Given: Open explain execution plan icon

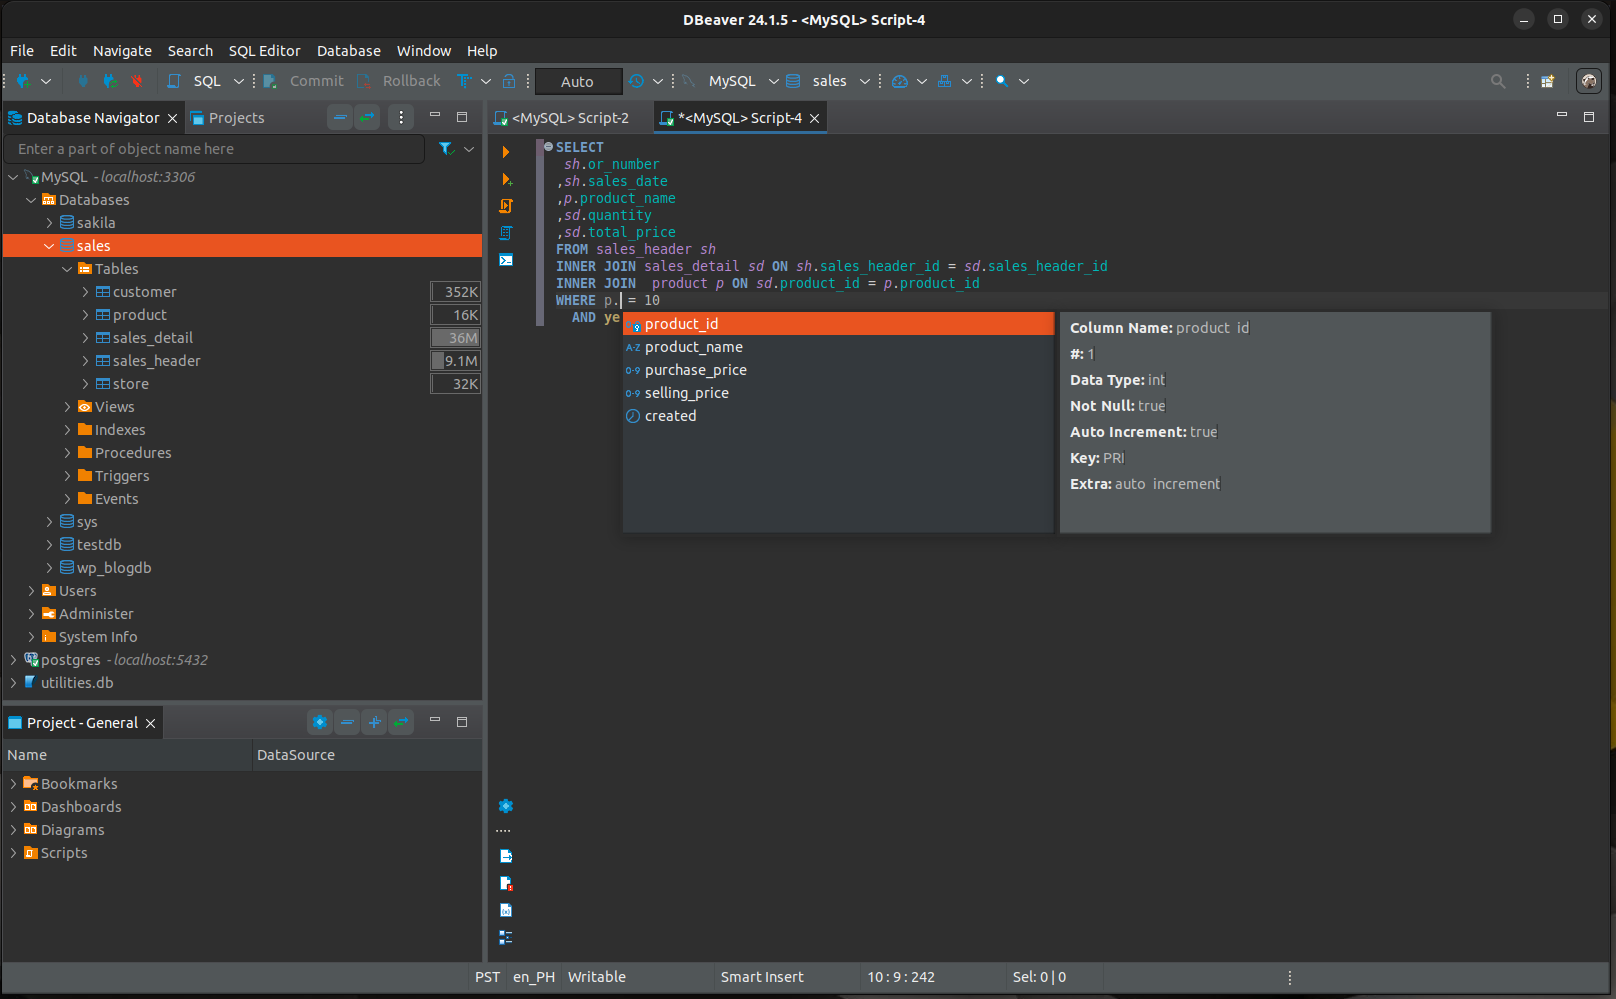Looking at the screenshot, I should [506, 233].
